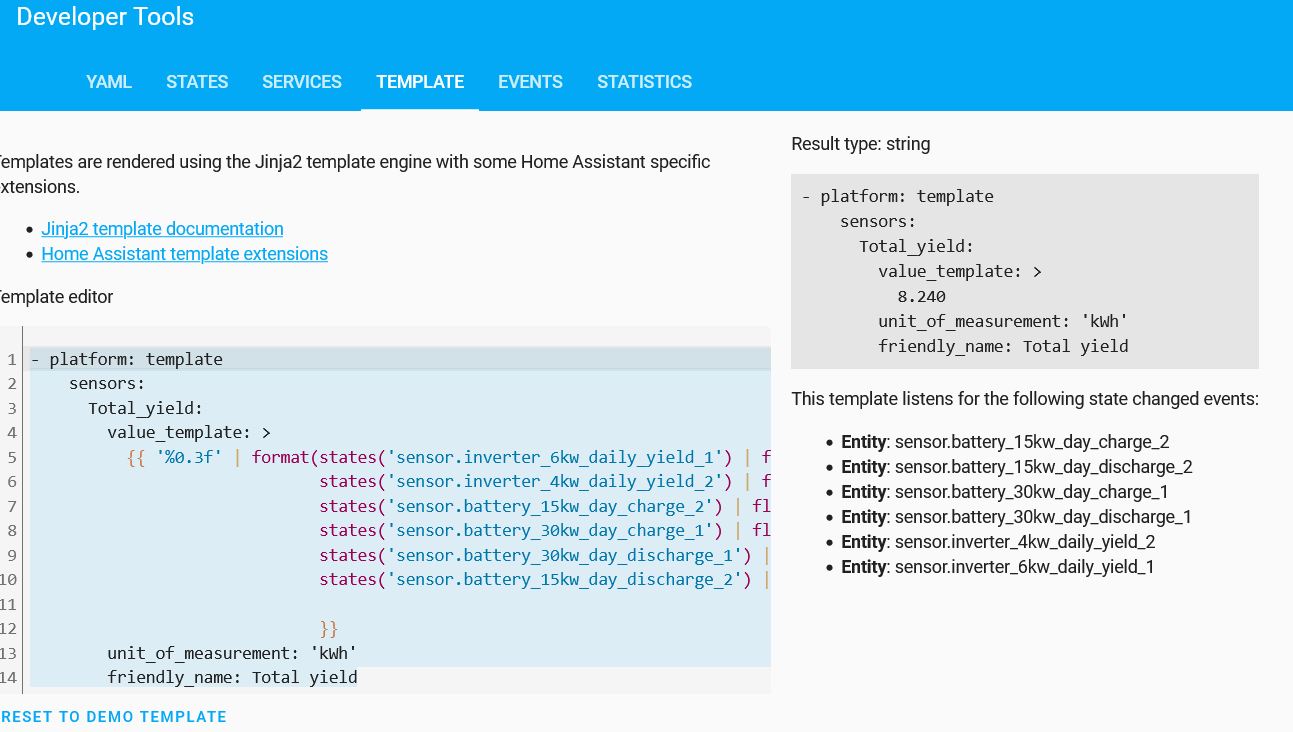
Task: Switch to the STATES tab
Action: click(x=197, y=82)
